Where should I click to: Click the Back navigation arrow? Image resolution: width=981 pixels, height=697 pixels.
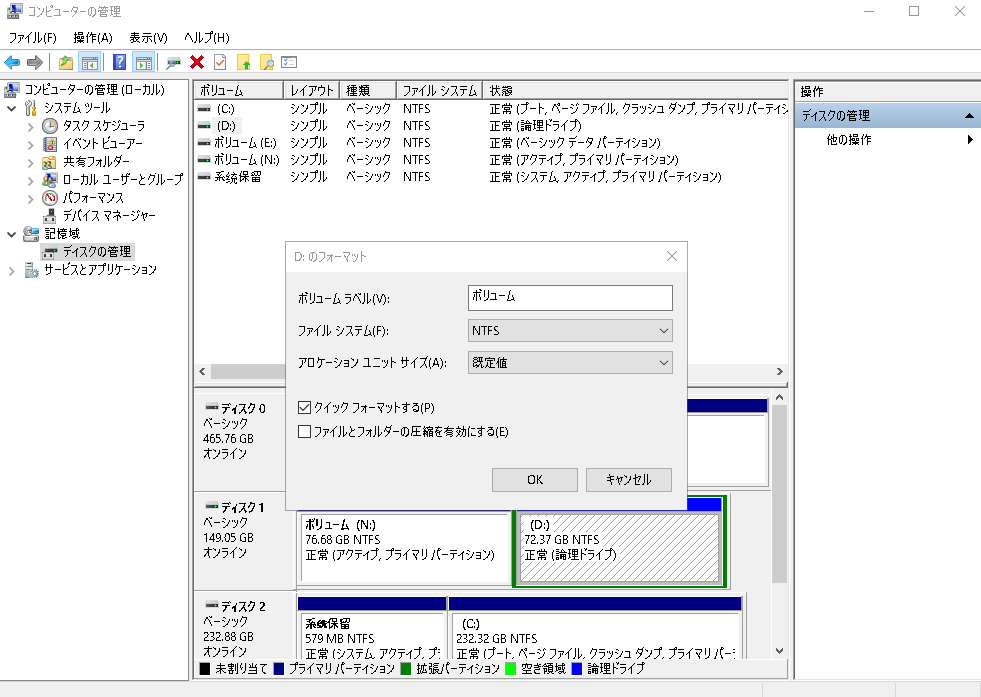pyautogui.click(x=12, y=61)
